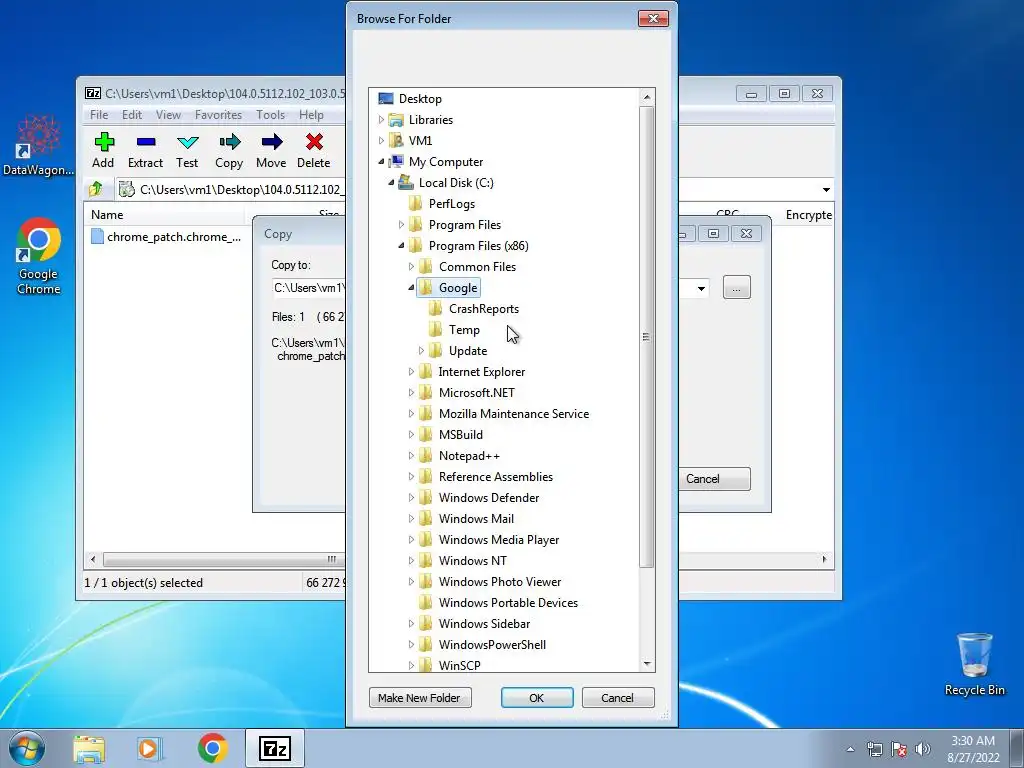1024x768 pixels.
Task: Expand the Common Files folder
Action: pyautogui.click(x=411, y=266)
